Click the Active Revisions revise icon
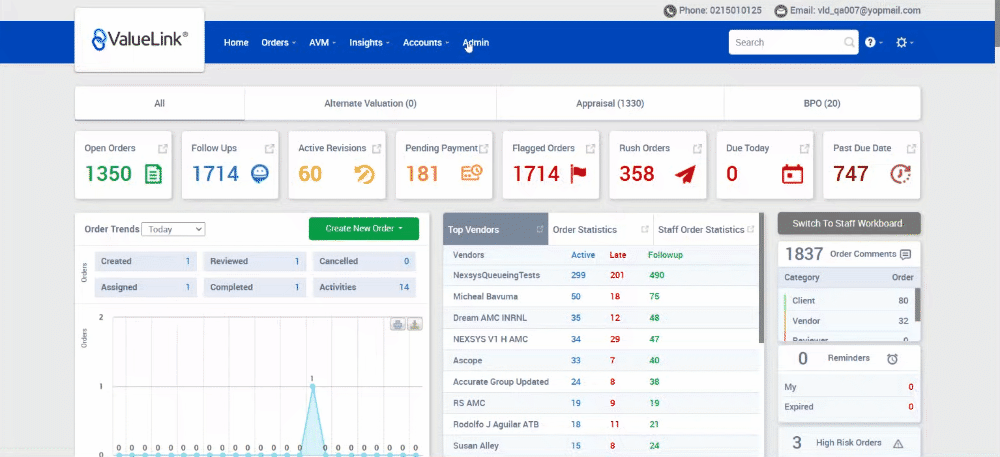Image resolution: width=1000 pixels, height=457 pixels. [x=365, y=174]
